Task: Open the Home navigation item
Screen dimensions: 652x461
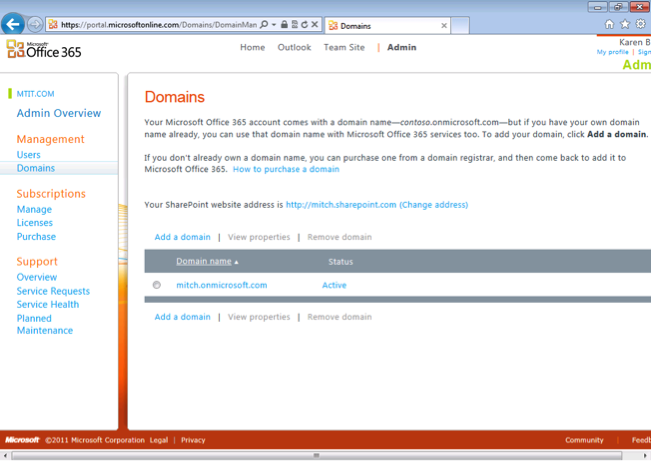Action: [252, 47]
